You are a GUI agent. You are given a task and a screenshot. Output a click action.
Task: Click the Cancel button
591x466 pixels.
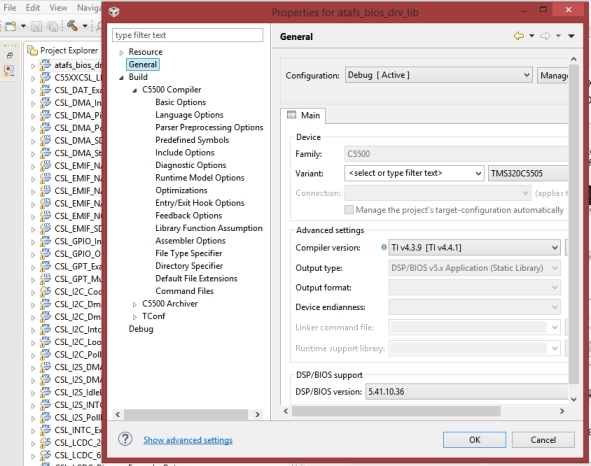(x=543, y=440)
